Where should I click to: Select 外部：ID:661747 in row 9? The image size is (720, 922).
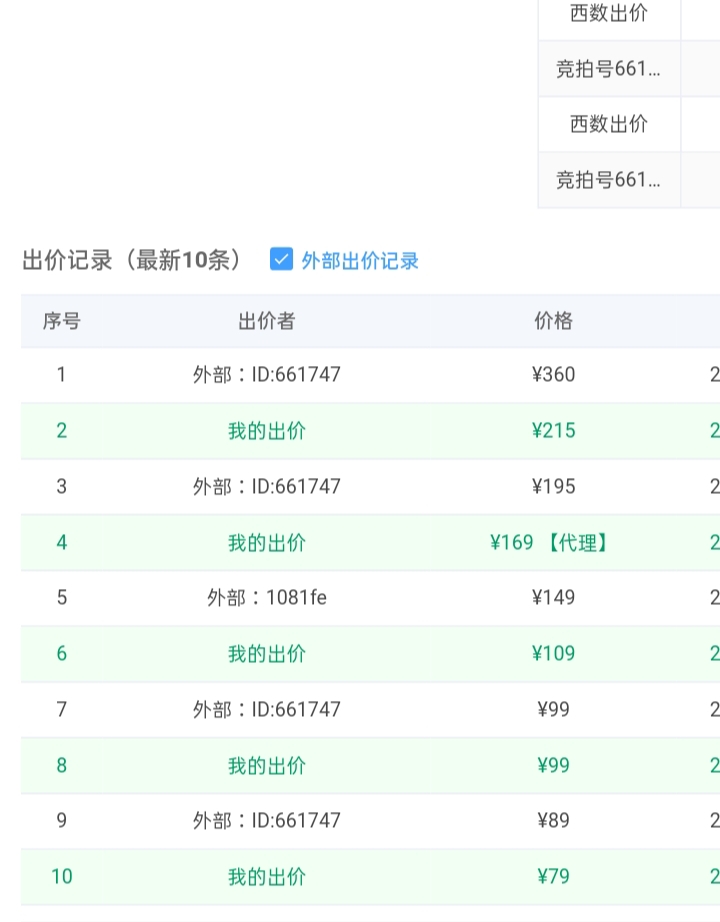tap(266, 821)
